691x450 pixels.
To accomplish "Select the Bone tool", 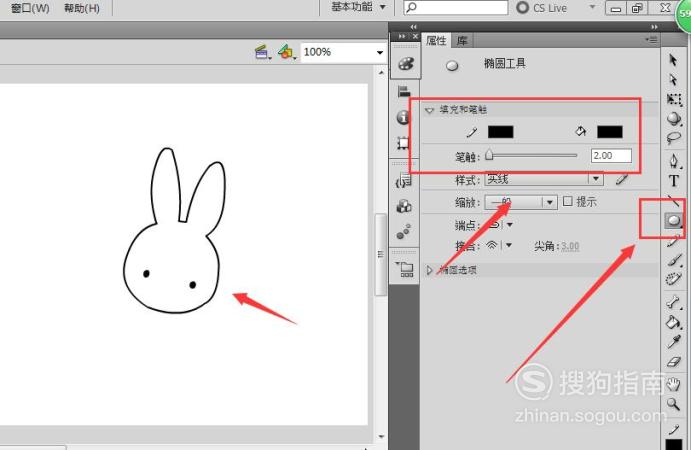I will [x=674, y=302].
